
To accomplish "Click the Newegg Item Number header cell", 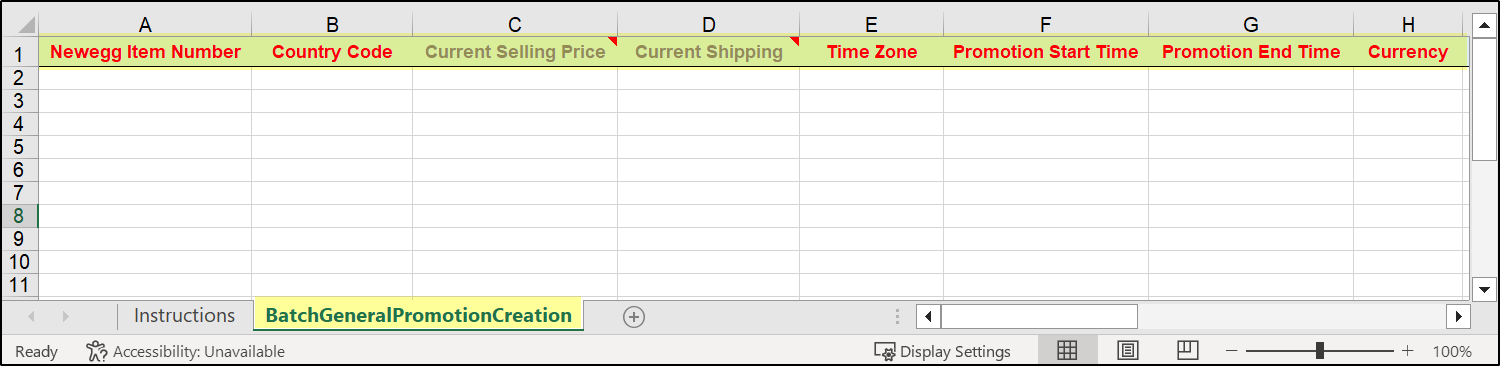I will (145, 52).
